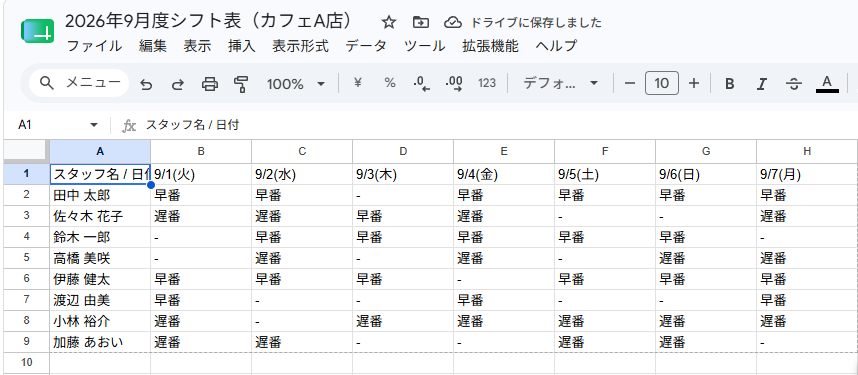Select the cell 鈴木 一郎
Viewport: 858px width, 375px height.
100,237
